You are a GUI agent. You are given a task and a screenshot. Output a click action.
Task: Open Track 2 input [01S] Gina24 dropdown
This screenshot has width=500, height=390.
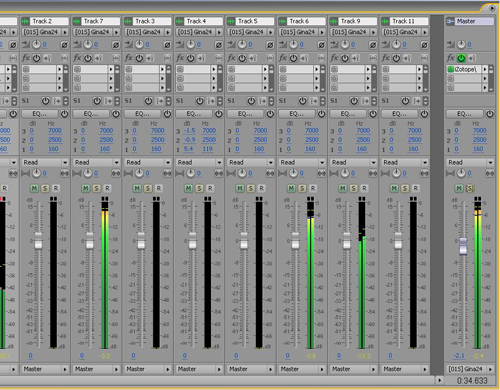coord(45,32)
